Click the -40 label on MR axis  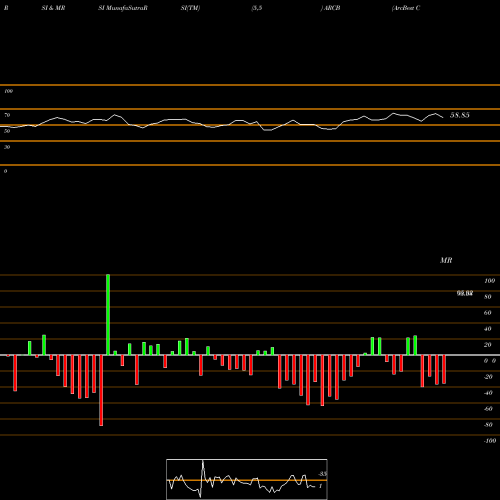point(488,393)
